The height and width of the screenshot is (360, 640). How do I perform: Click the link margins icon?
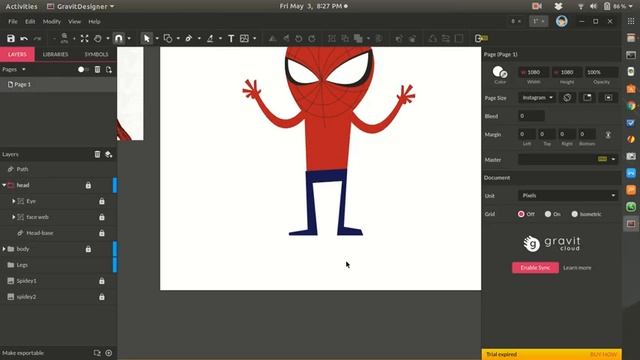(x=608, y=135)
